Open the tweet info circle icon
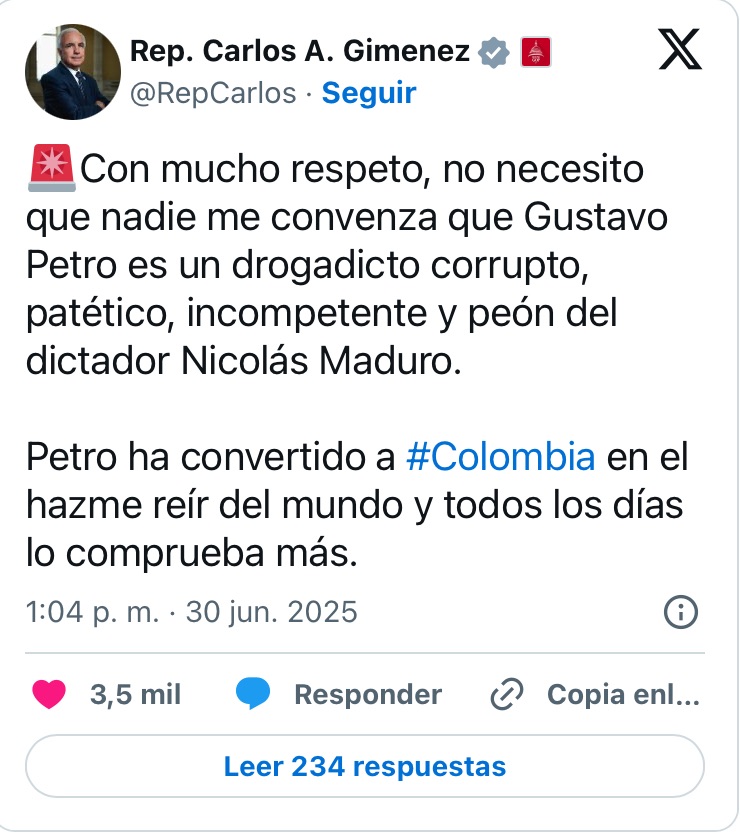The width and height of the screenshot is (740, 834). pos(680,612)
